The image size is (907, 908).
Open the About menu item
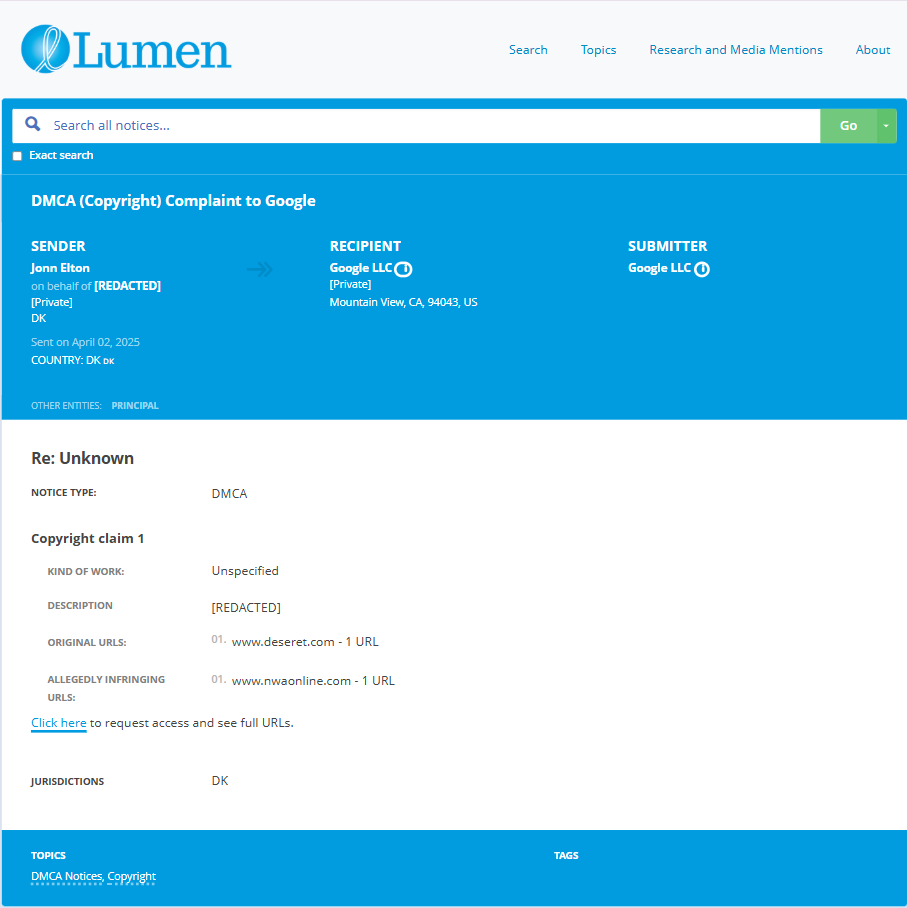tap(873, 50)
